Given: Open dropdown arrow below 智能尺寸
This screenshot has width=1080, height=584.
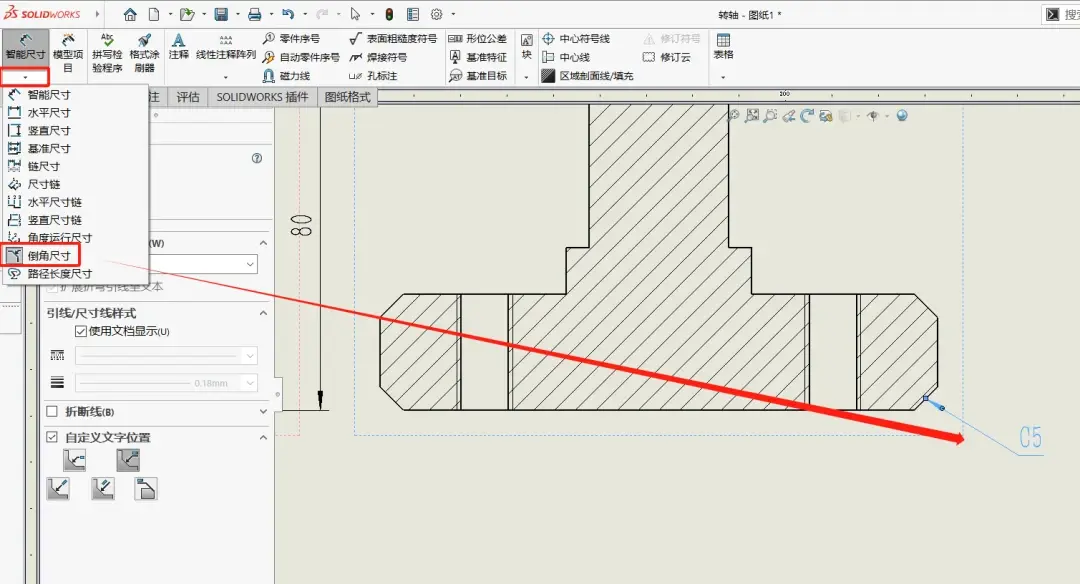Looking at the screenshot, I should (x=25, y=76).
